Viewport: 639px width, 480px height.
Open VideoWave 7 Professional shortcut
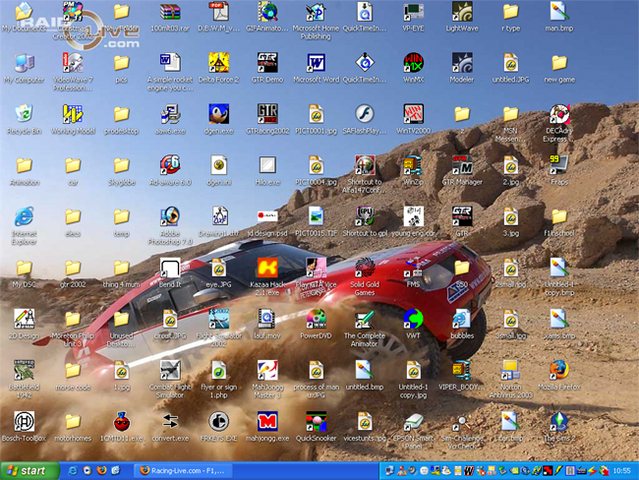(73, 63)
